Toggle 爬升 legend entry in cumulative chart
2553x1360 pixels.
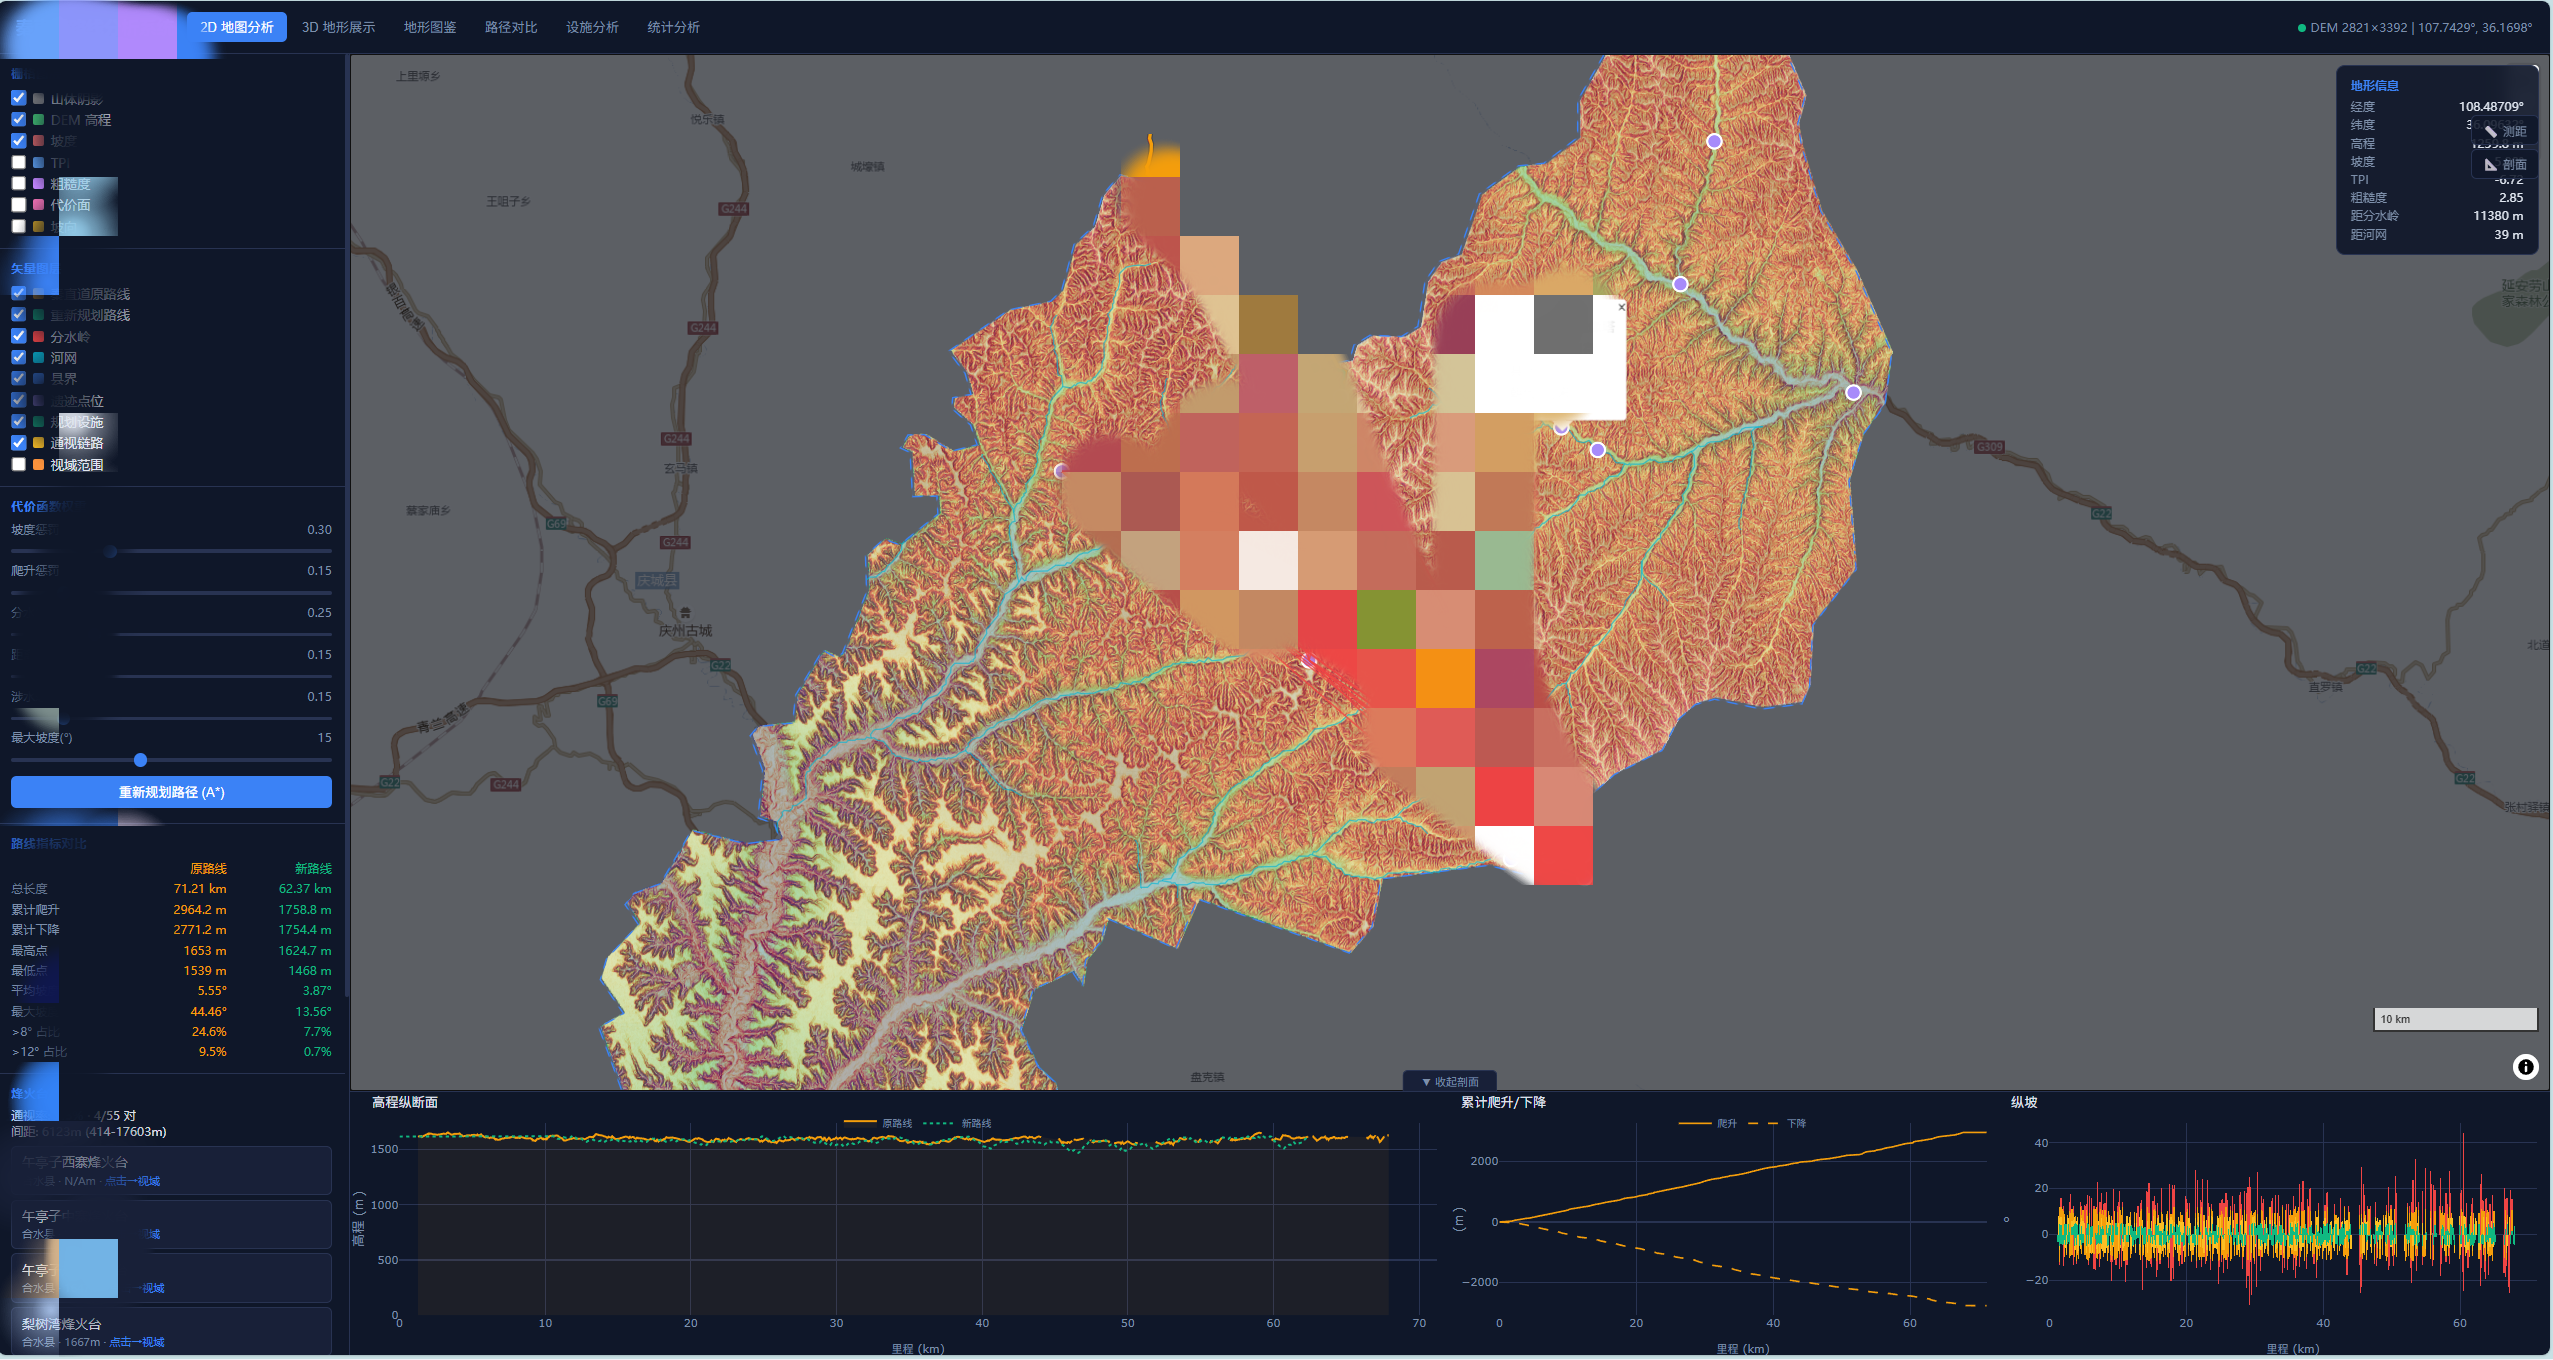coord(1708,1124)
